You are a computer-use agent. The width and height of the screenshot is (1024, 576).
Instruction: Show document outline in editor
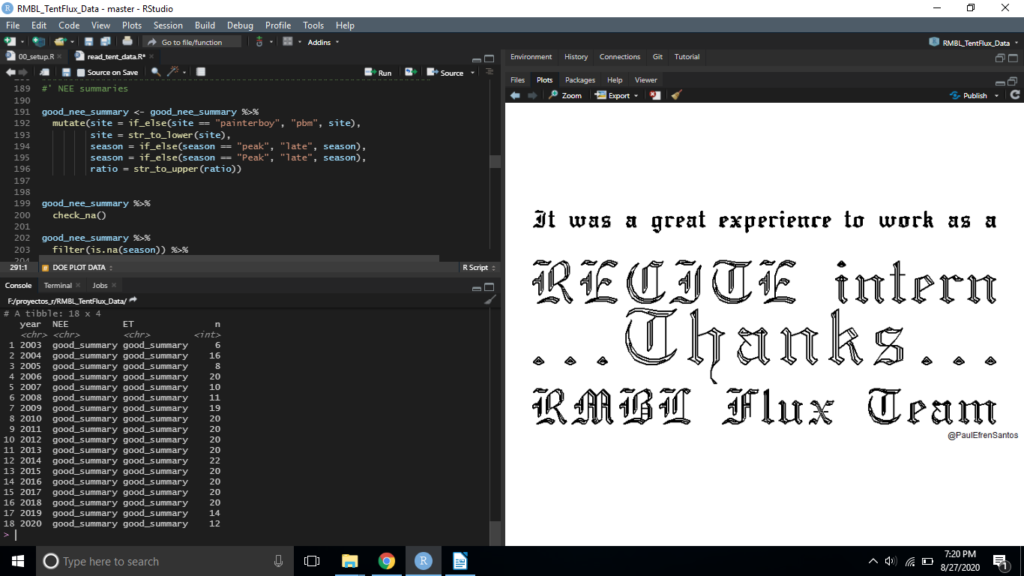tap(489, 72)
